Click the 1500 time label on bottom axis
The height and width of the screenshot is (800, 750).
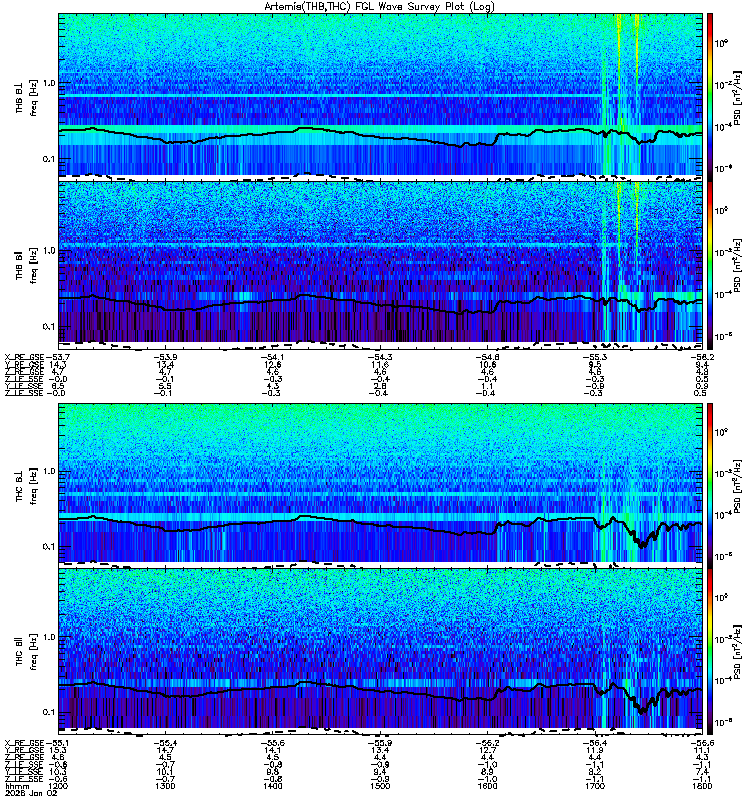click(380, 786)
